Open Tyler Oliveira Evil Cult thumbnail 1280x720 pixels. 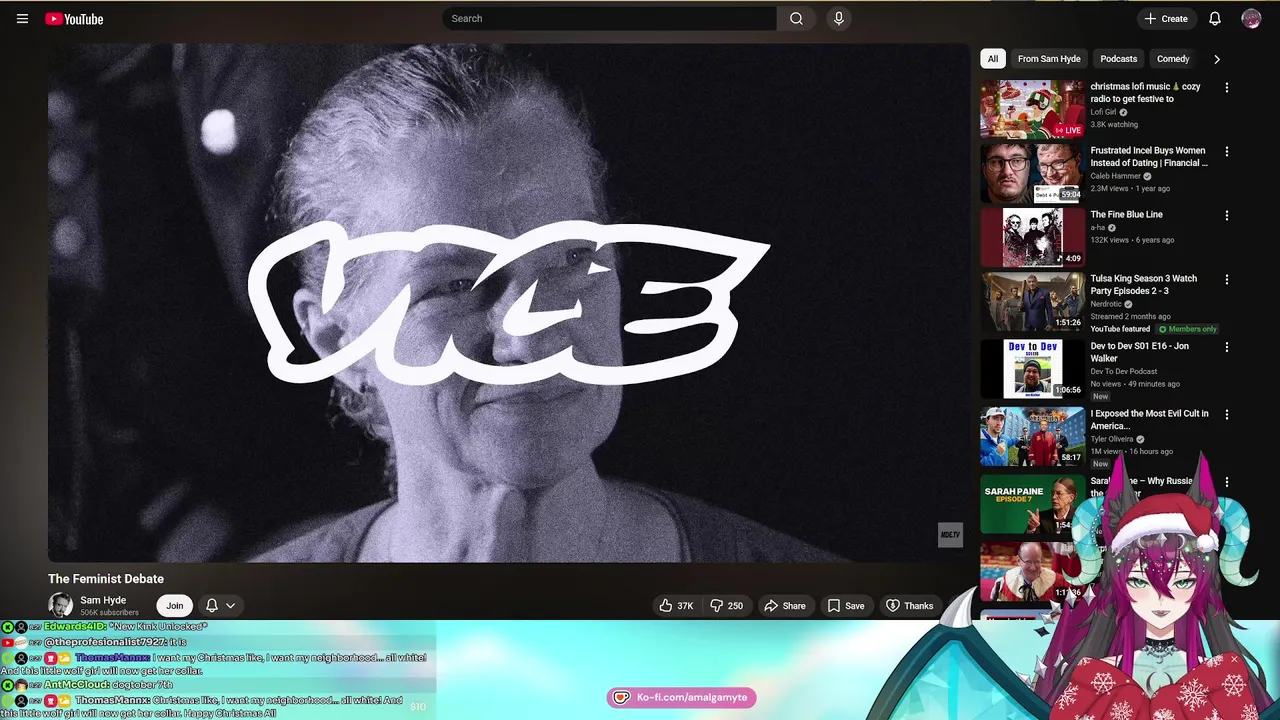[x=1032, y=436]
